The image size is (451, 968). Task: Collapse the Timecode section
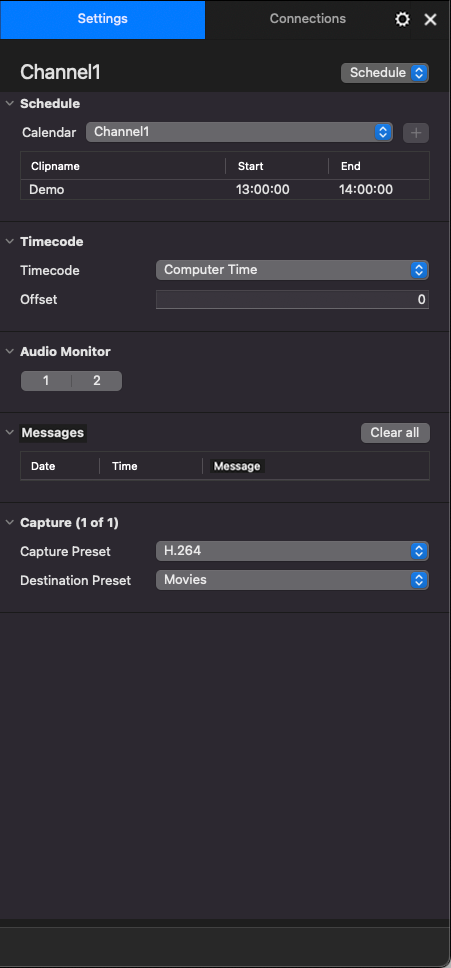9,241
